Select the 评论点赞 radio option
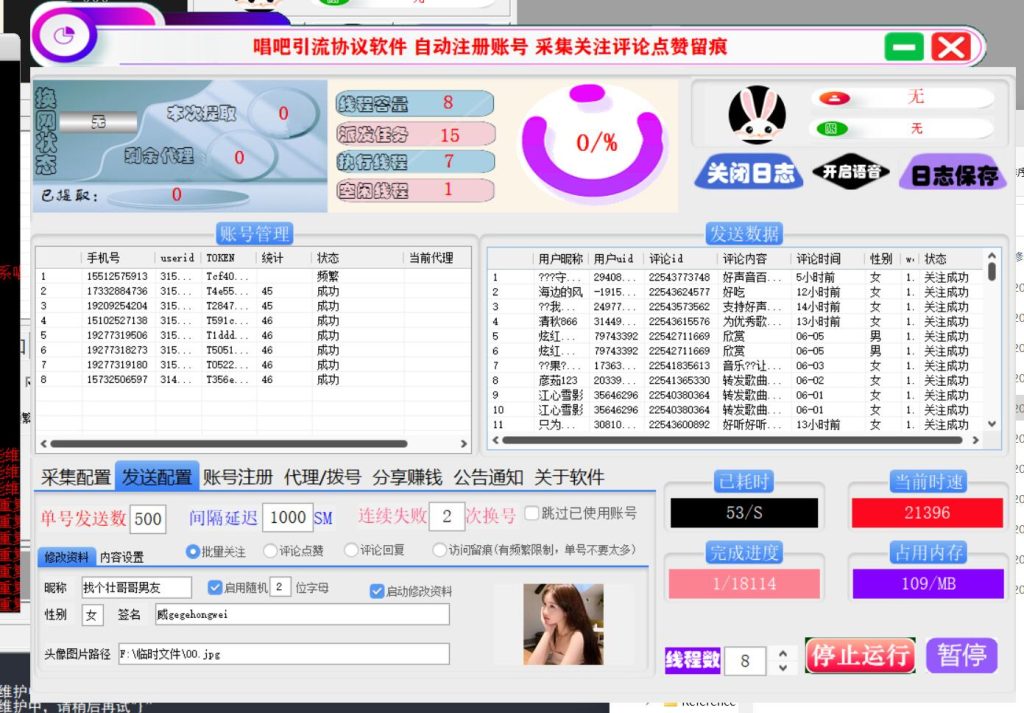1024x713 pixels. (x=270, y=550)
